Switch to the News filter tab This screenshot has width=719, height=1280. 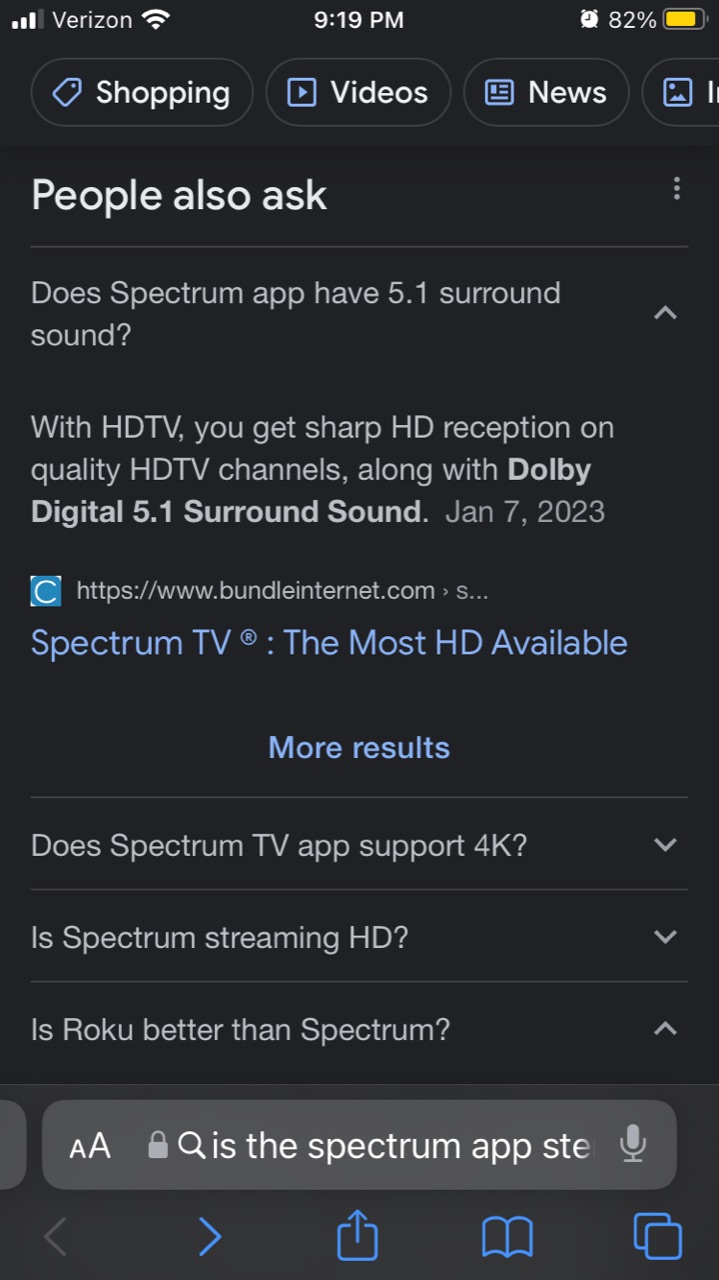(x=546, y=92)
